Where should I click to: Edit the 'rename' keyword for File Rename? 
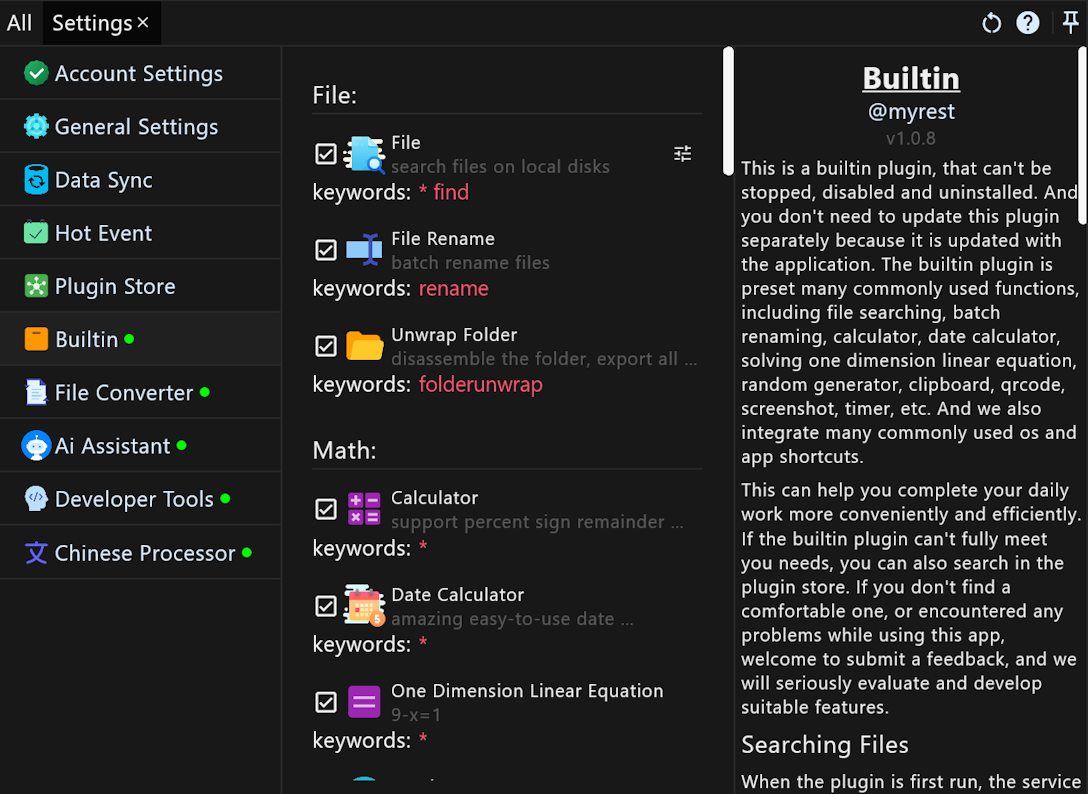pyautogui.click(x=454, y=289)
